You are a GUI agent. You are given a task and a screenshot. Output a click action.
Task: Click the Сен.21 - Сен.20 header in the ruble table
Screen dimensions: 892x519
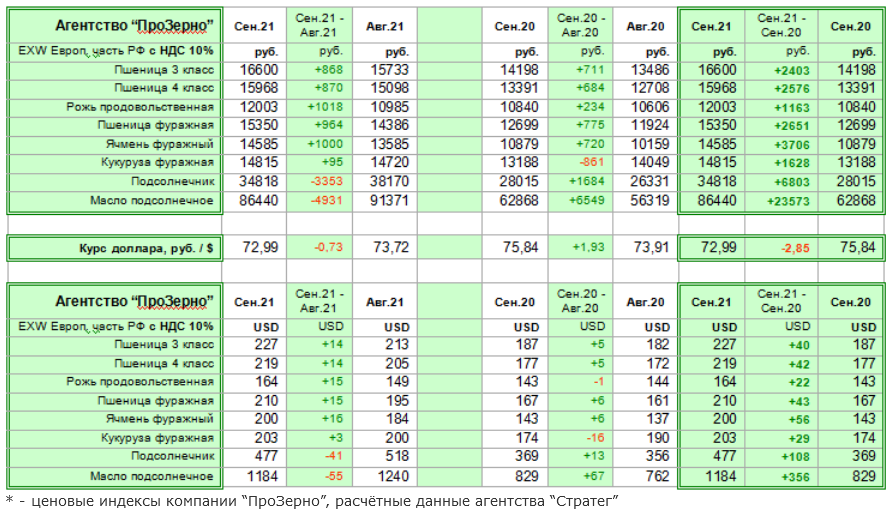tap(781, 26)
